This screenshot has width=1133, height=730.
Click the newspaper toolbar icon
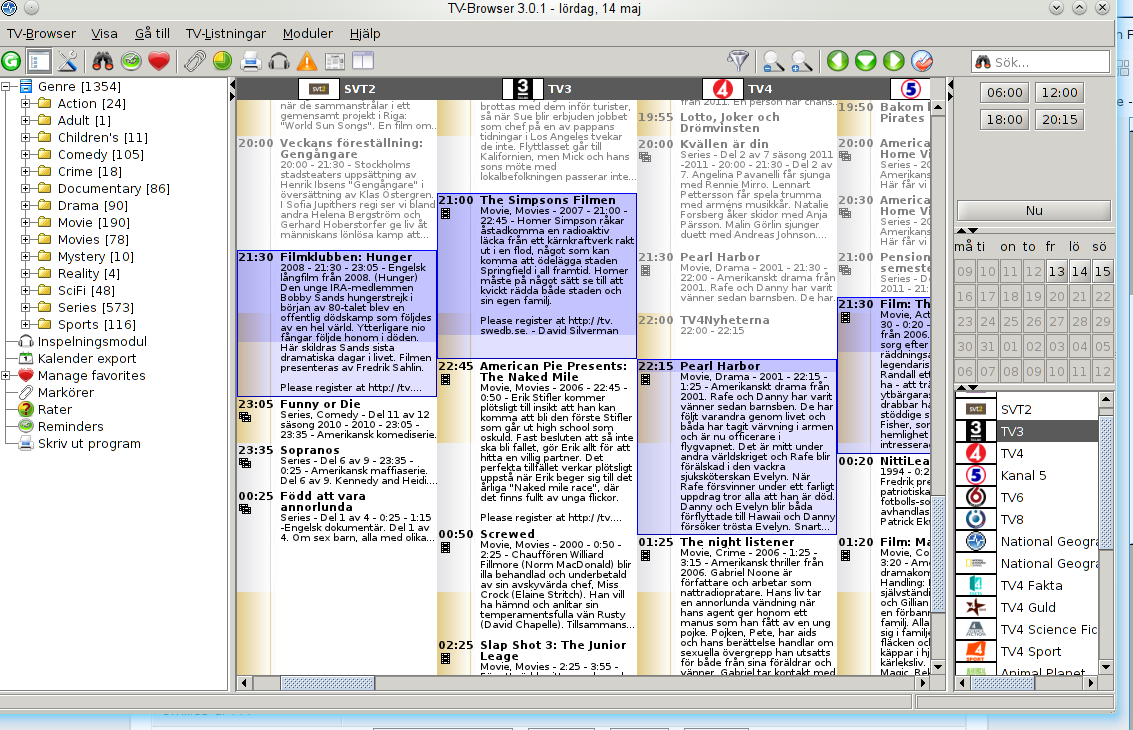[x=335, y=61]
